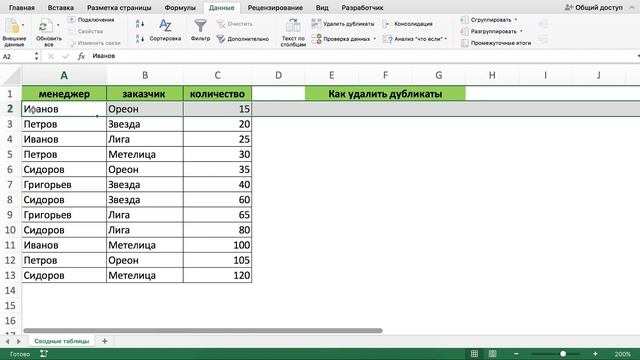Open Advanced filter (Дополнительно)
The image size is (640, 360).
242,39
